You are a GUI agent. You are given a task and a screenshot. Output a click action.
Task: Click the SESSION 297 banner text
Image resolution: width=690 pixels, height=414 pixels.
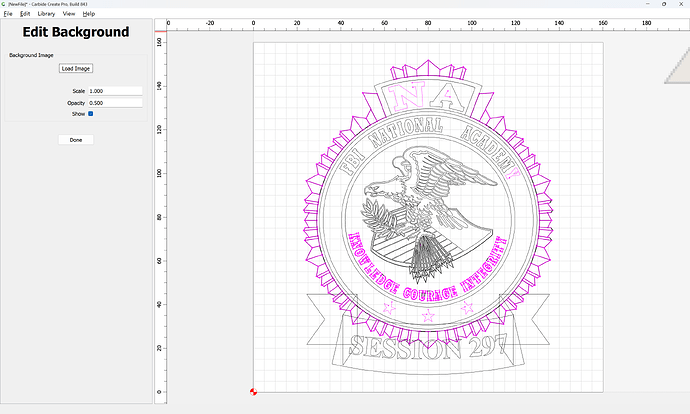(x=429, y=348)
